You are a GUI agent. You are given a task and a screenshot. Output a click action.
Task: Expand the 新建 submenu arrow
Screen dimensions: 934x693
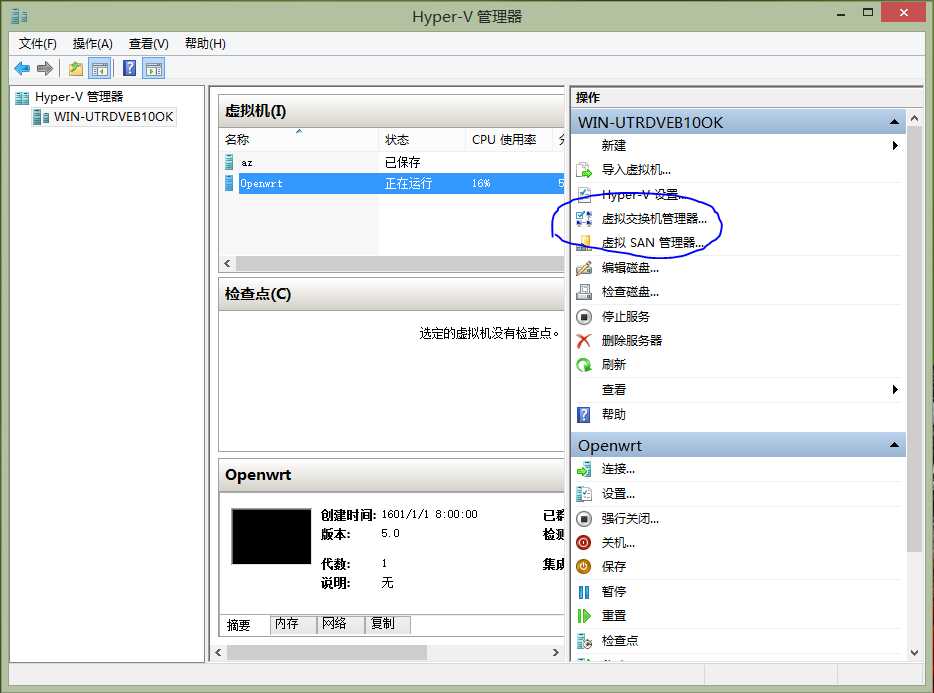click(895, 145)
